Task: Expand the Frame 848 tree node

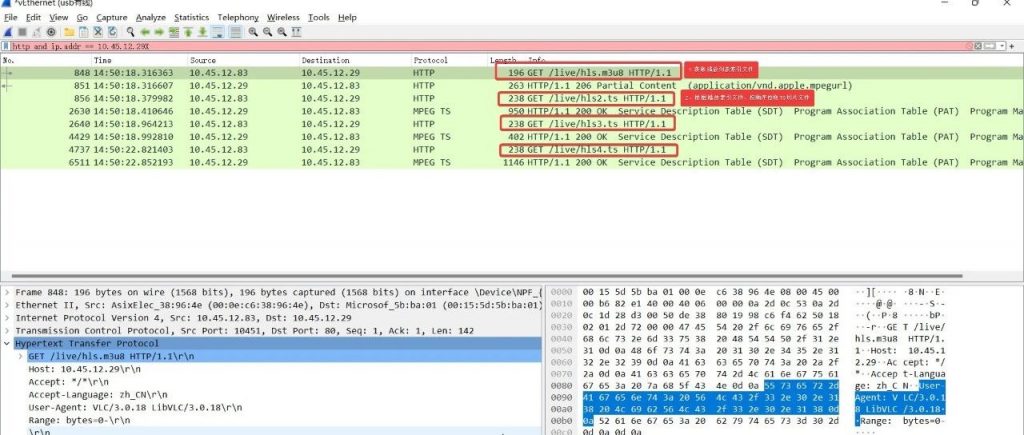Action: (7, 291)
